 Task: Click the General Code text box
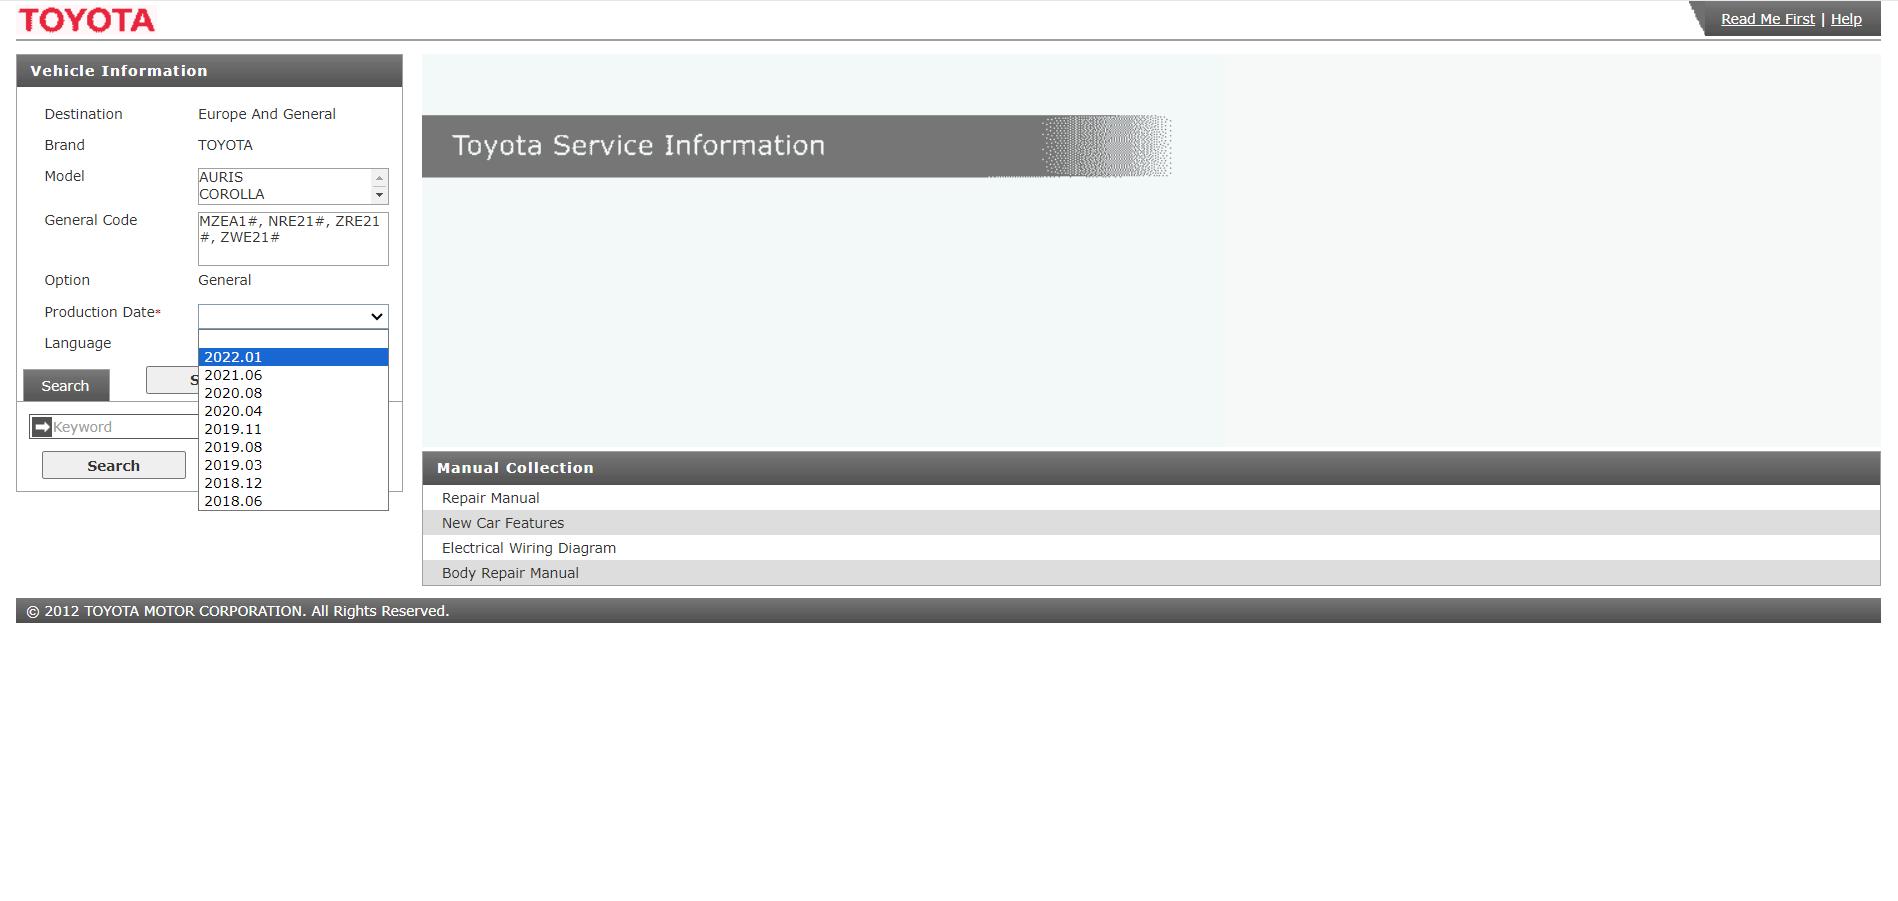click(x=293, y=238)
